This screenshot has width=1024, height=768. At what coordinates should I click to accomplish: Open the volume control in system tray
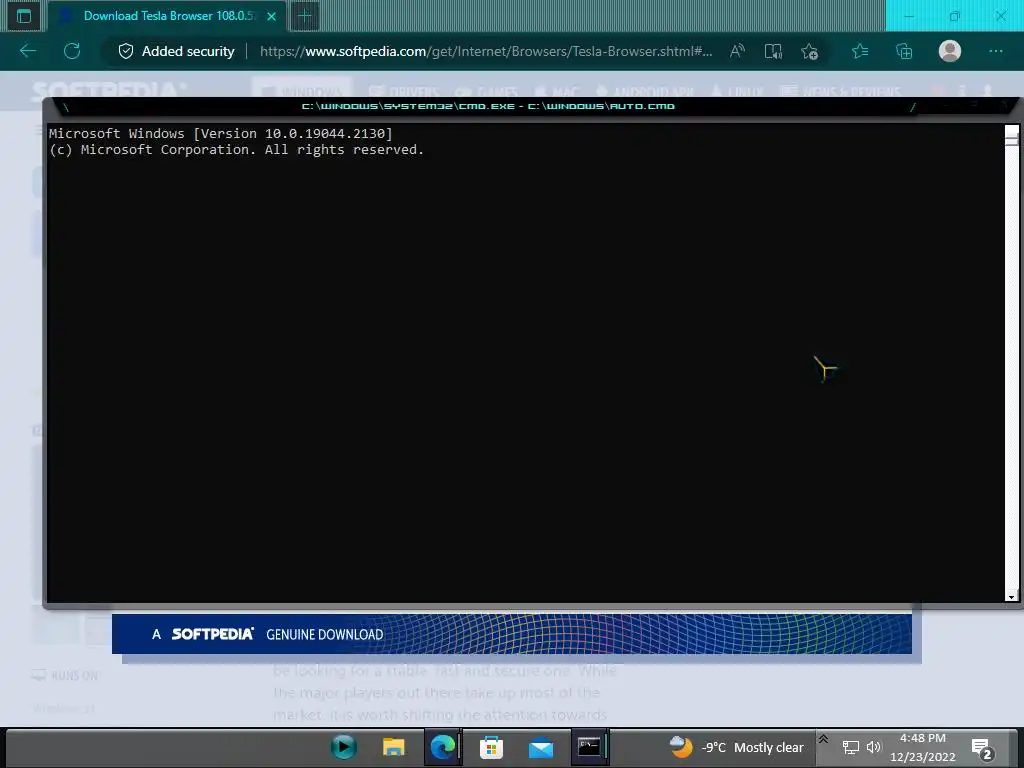click(x=874, y=747)
